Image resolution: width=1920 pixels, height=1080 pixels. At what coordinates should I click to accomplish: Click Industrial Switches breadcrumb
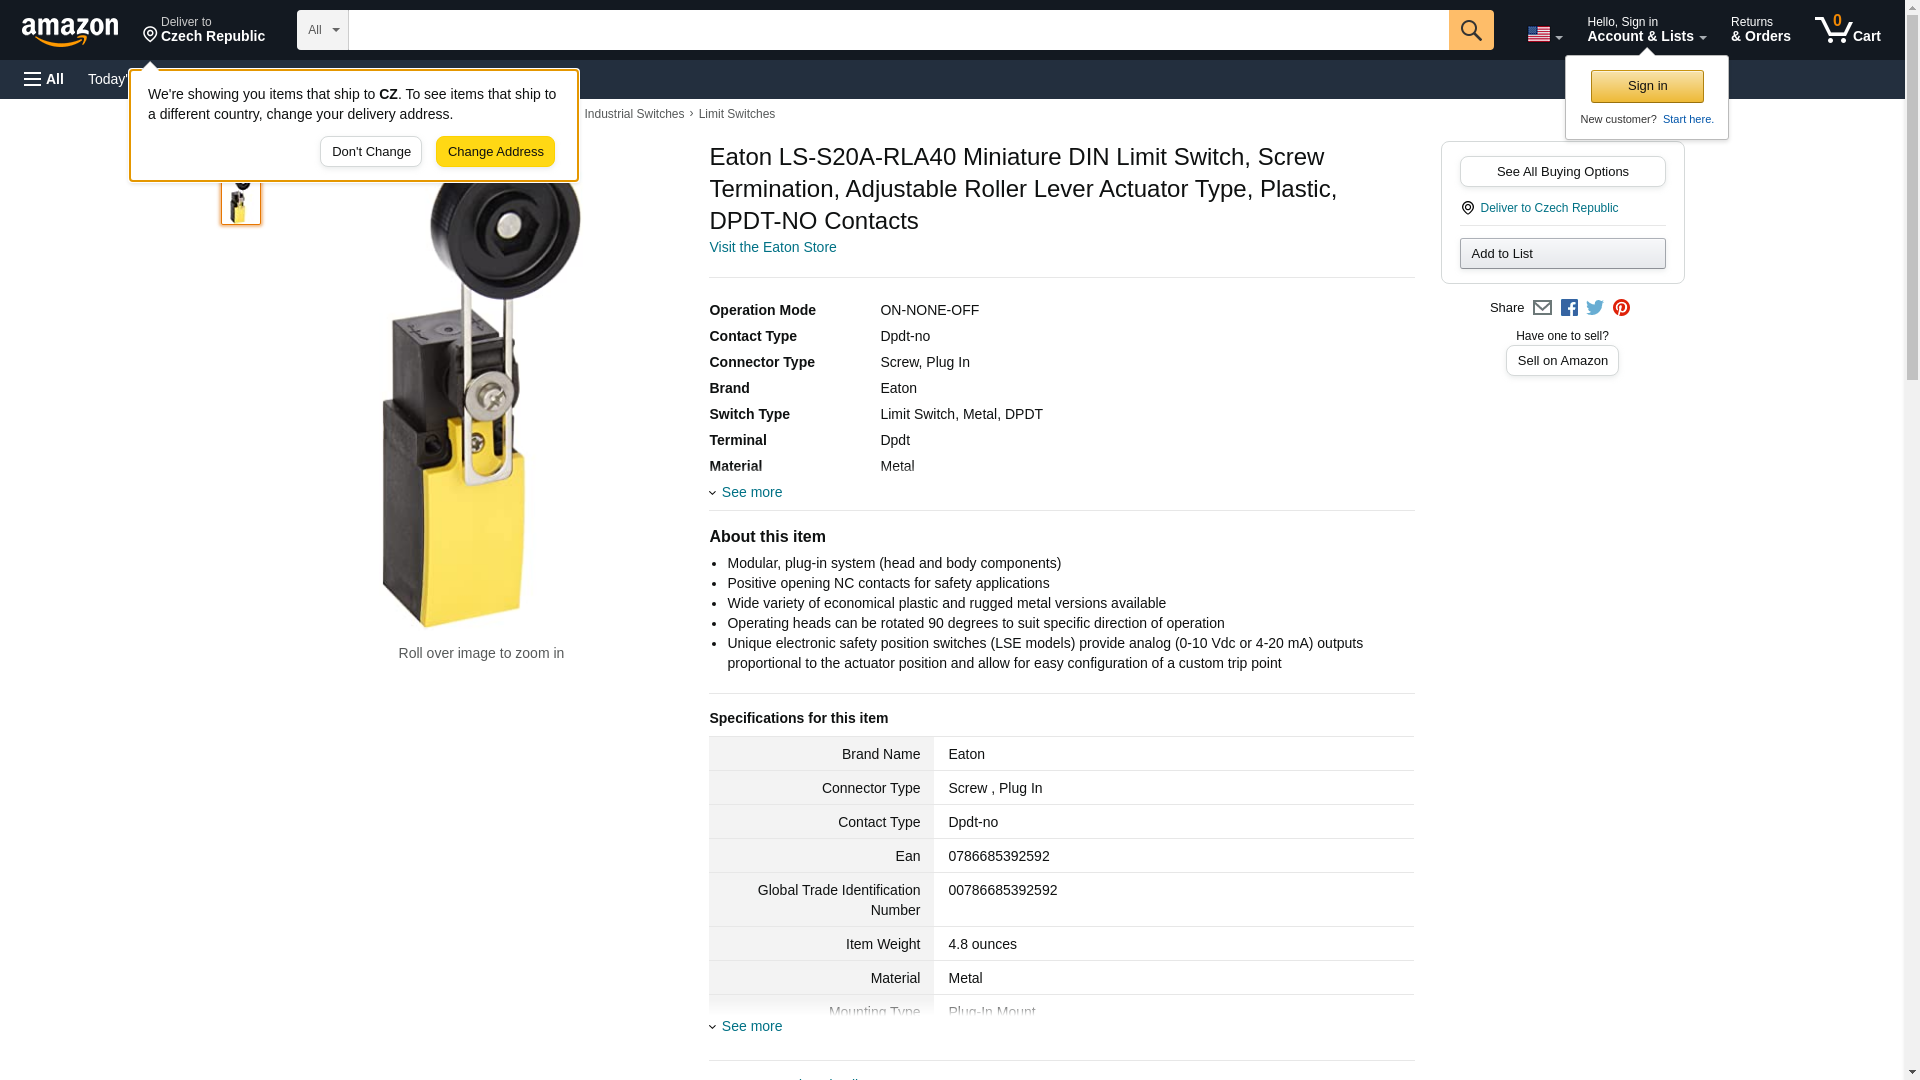(x=634, y=114)
